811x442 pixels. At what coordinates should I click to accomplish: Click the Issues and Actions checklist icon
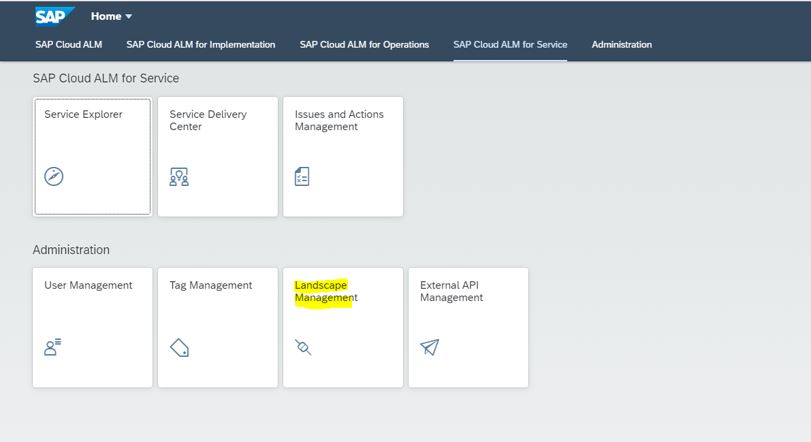[302, 176]
